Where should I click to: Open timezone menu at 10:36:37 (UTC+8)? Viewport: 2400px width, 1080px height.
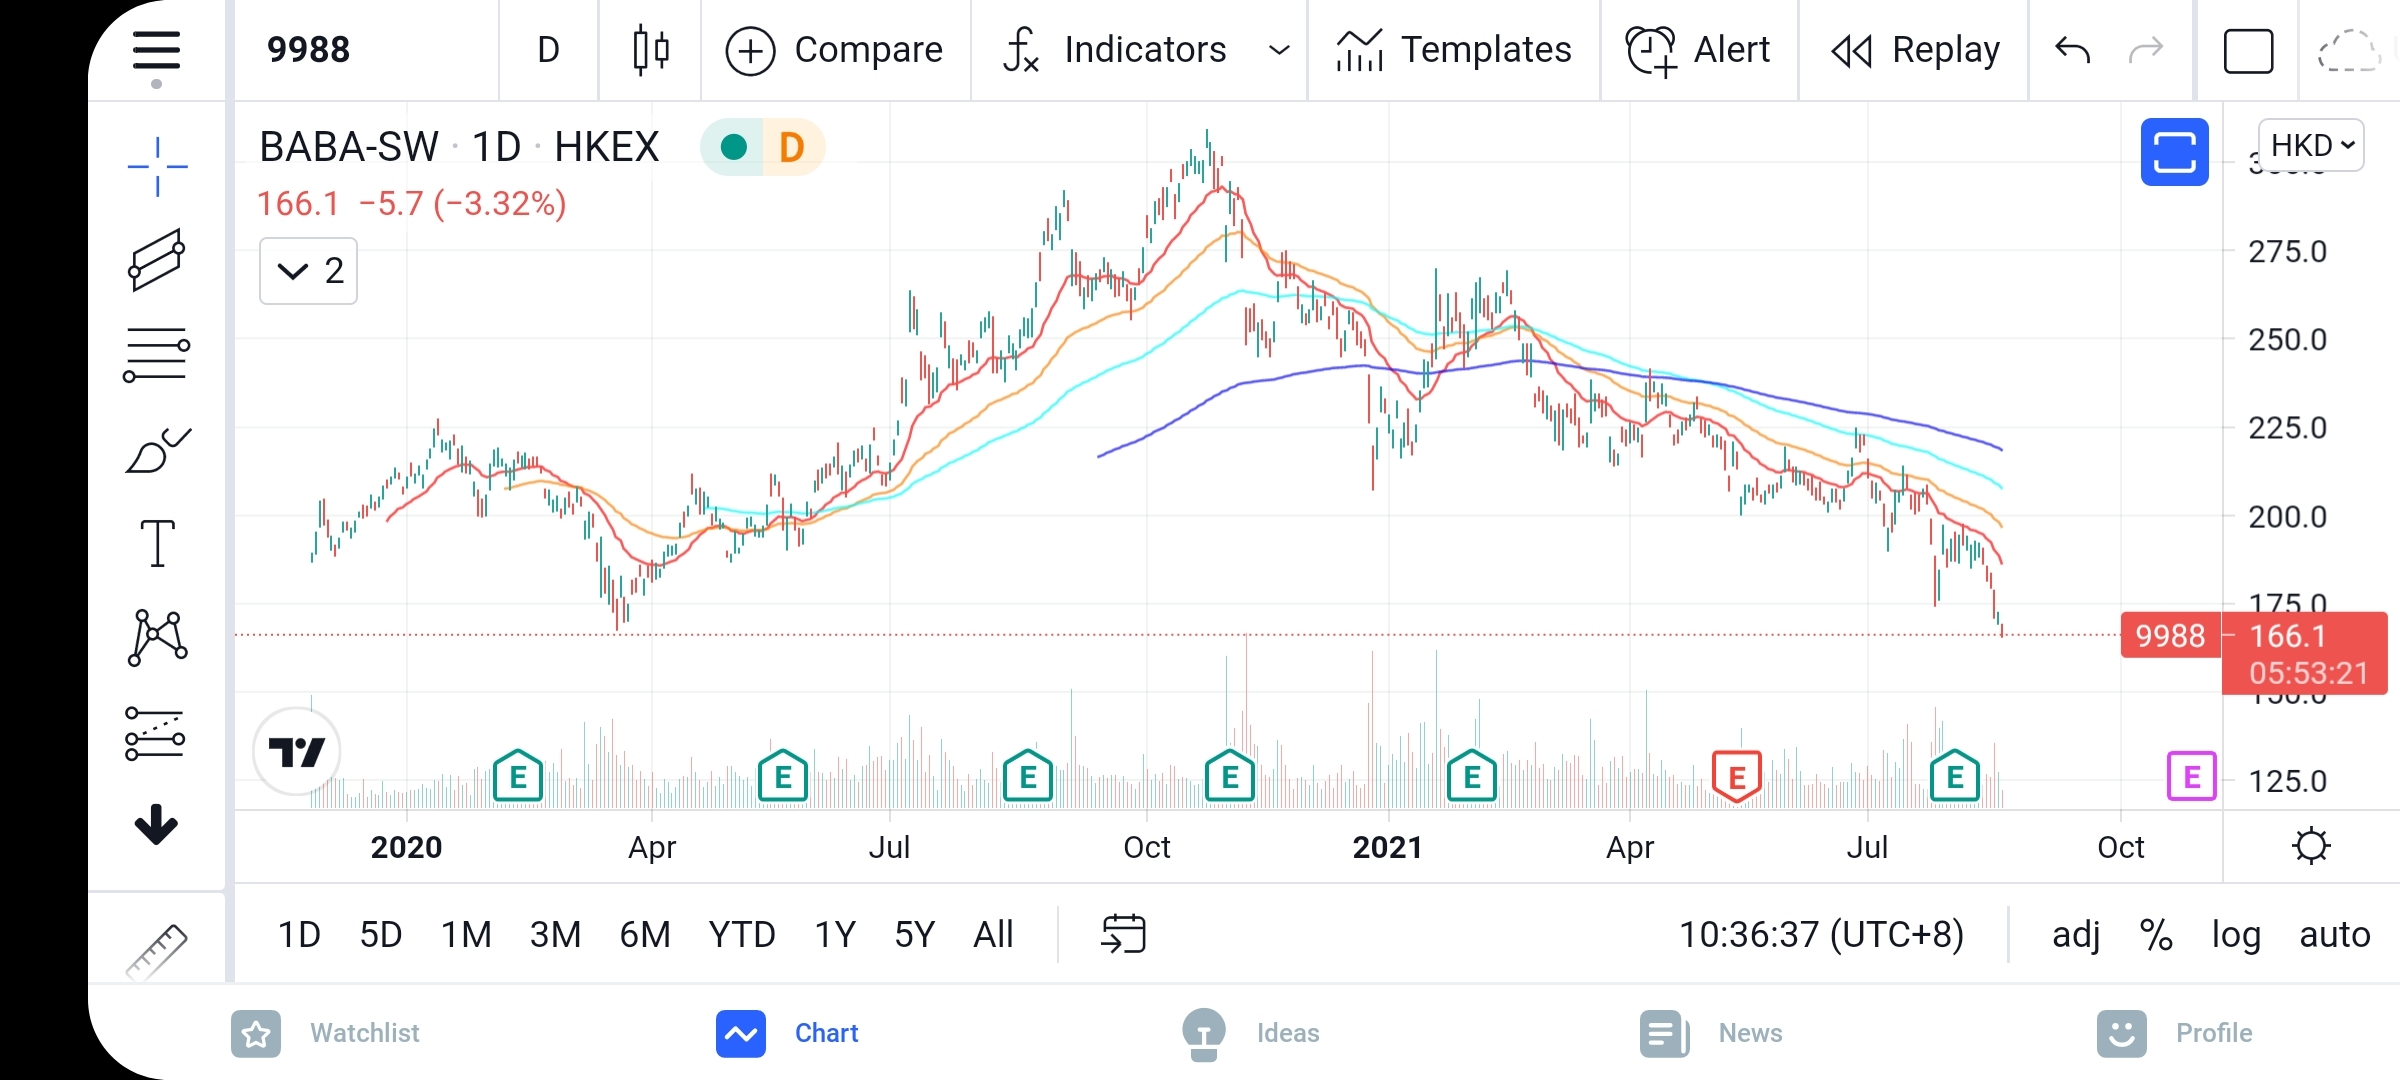[1821, 935]
